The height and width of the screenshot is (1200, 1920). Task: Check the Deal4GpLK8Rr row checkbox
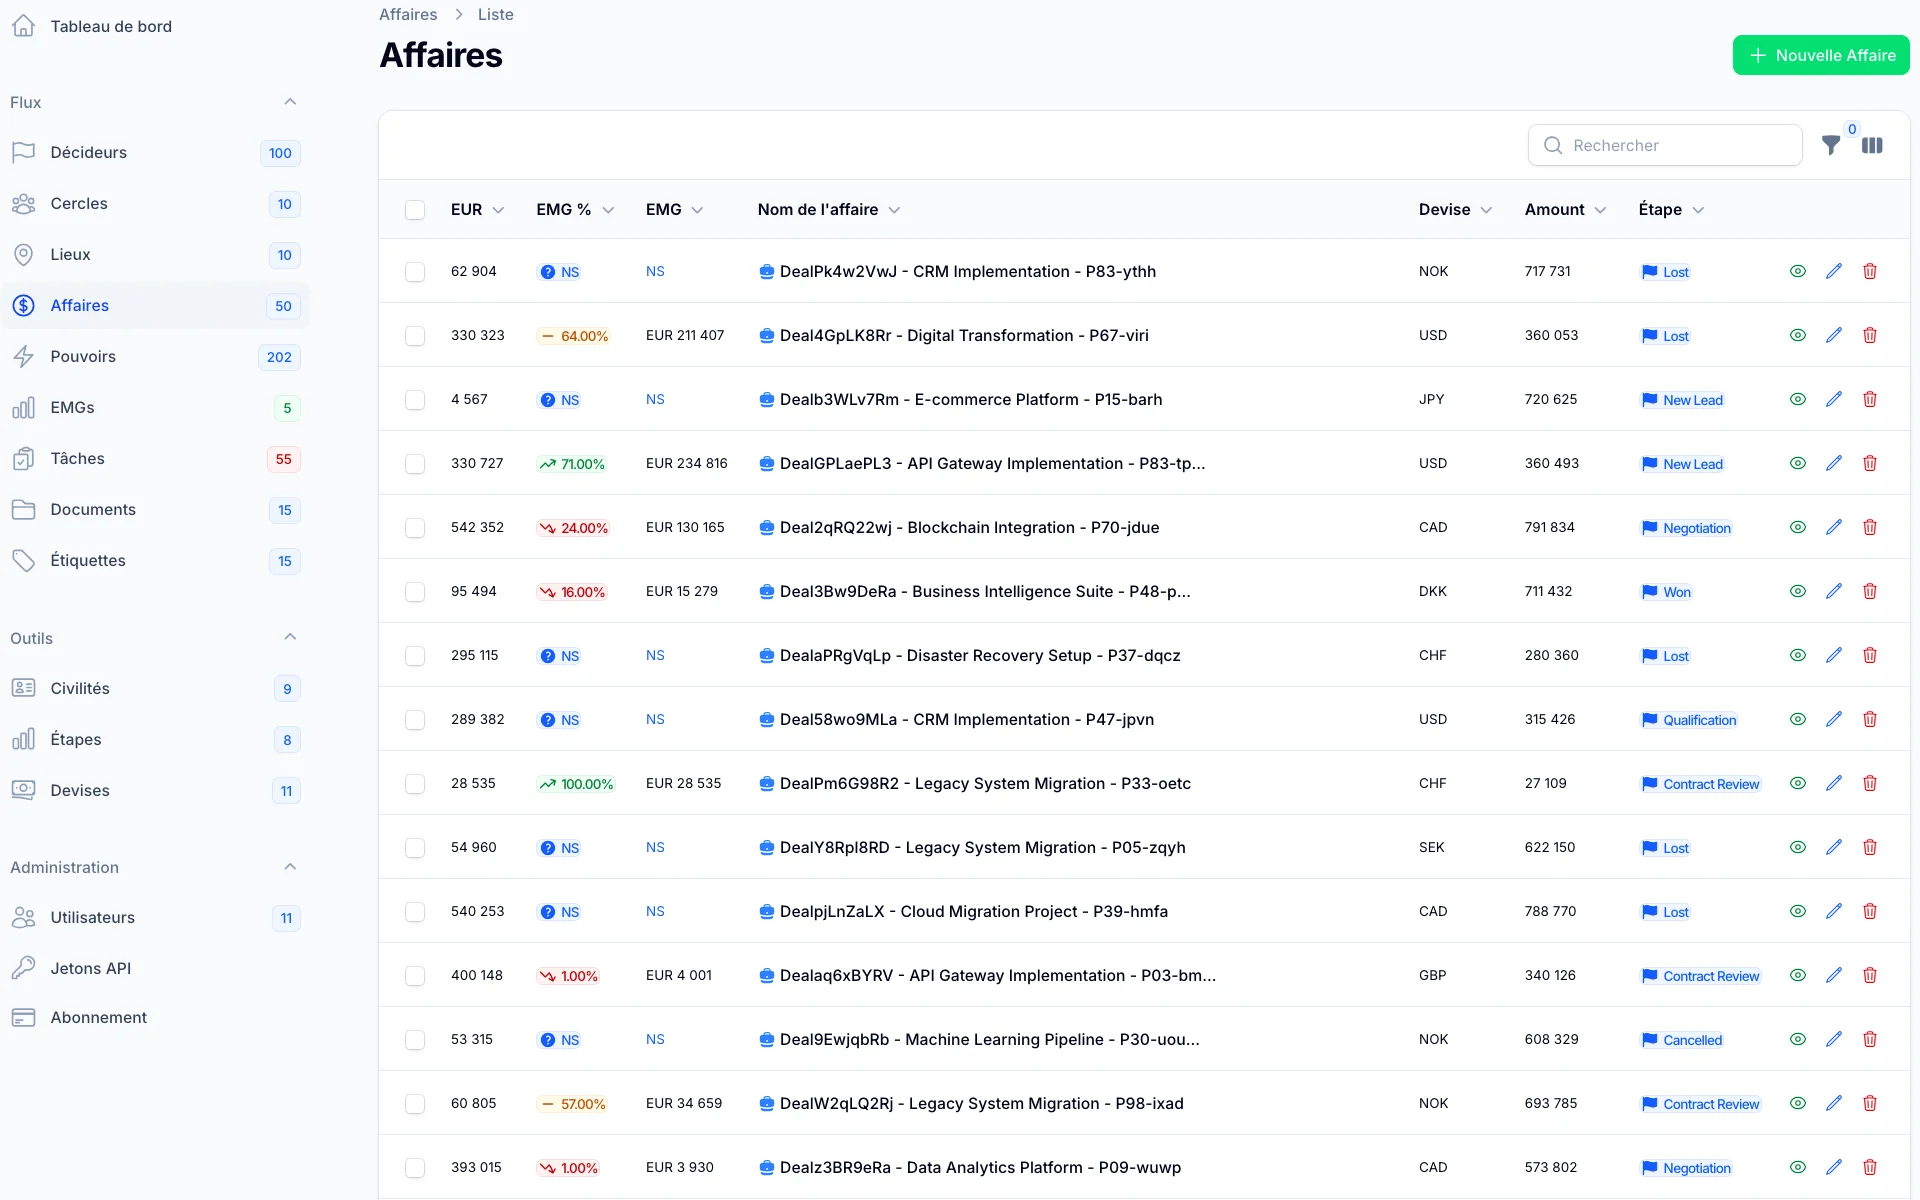[x=415, y=336]
